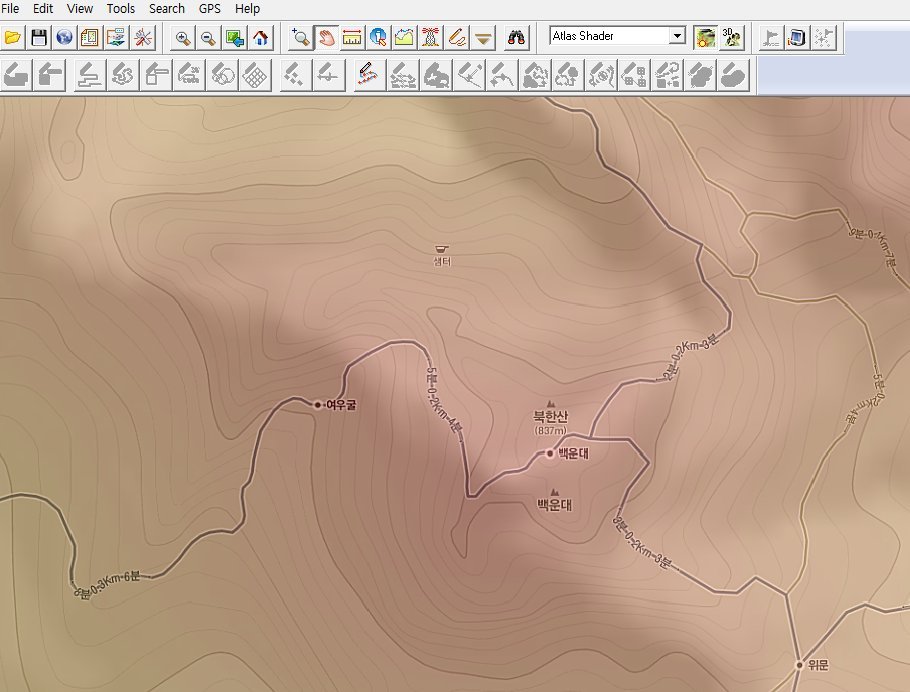The height and width of the screenshot is (692, 910).
Task: Click the Open Data File folder icon
Action: (x=13, y=38)
